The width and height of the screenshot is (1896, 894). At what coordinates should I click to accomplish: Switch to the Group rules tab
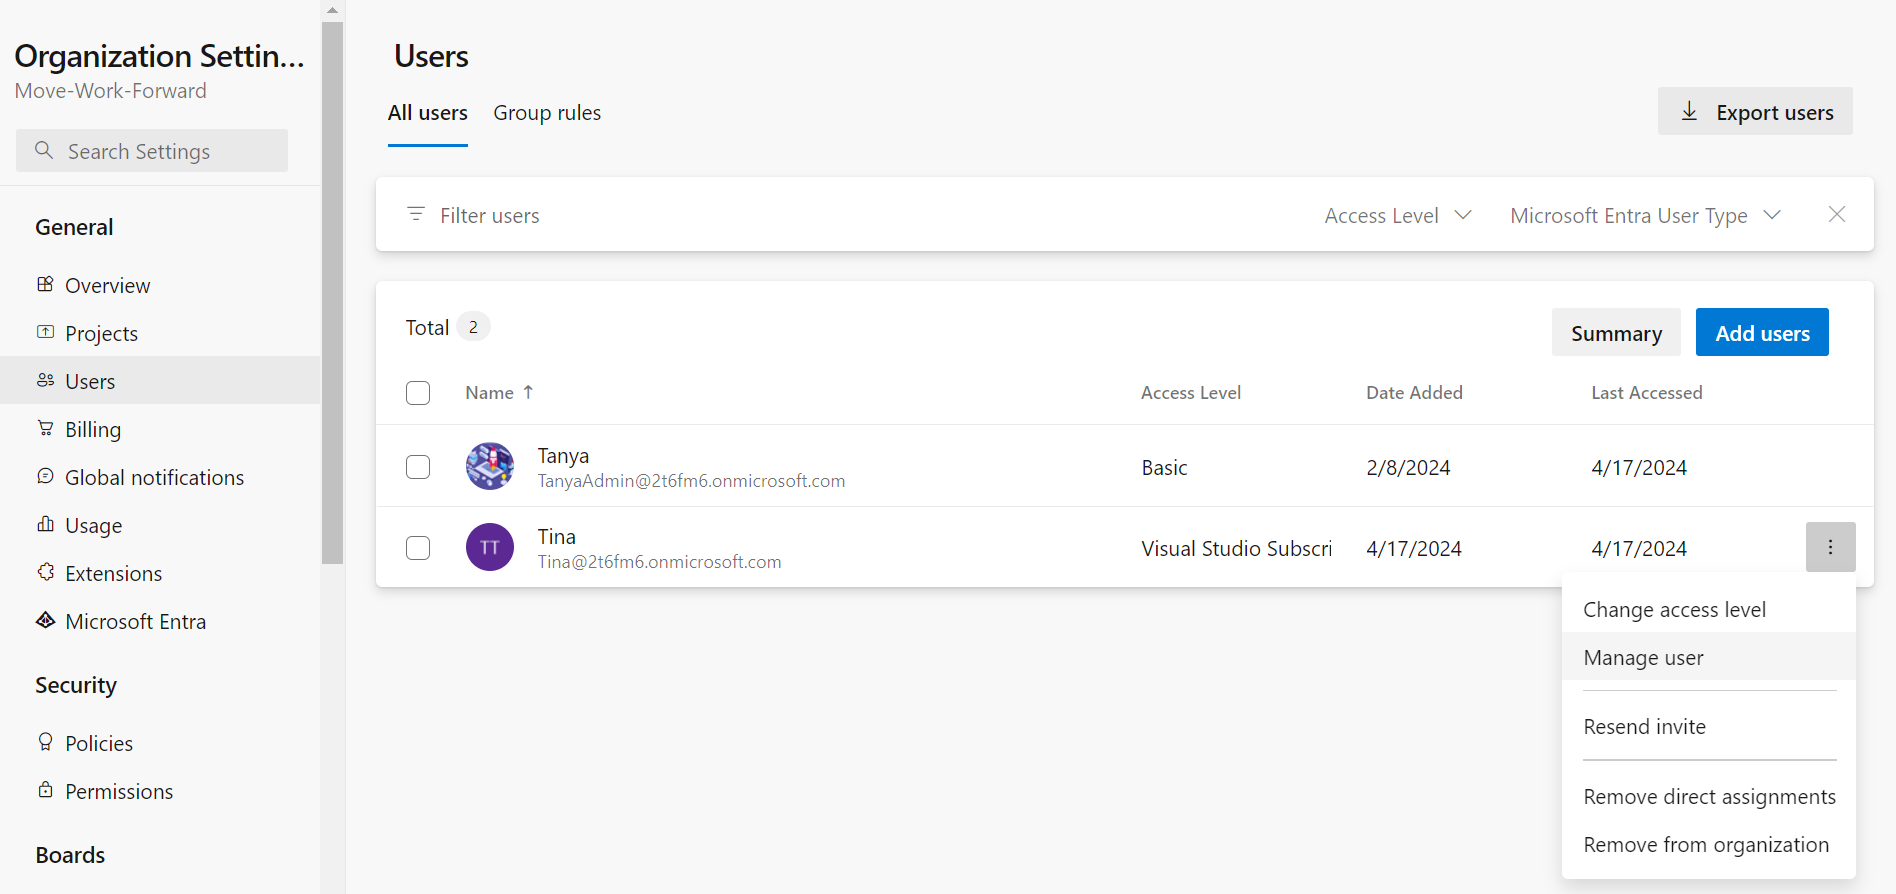[547, 113]
